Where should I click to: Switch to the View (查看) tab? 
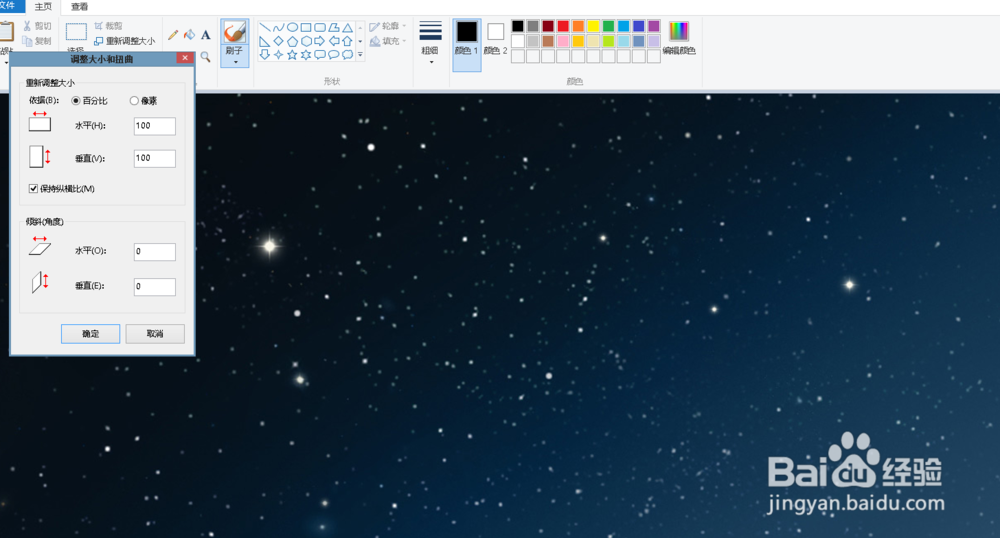[80, 6]
